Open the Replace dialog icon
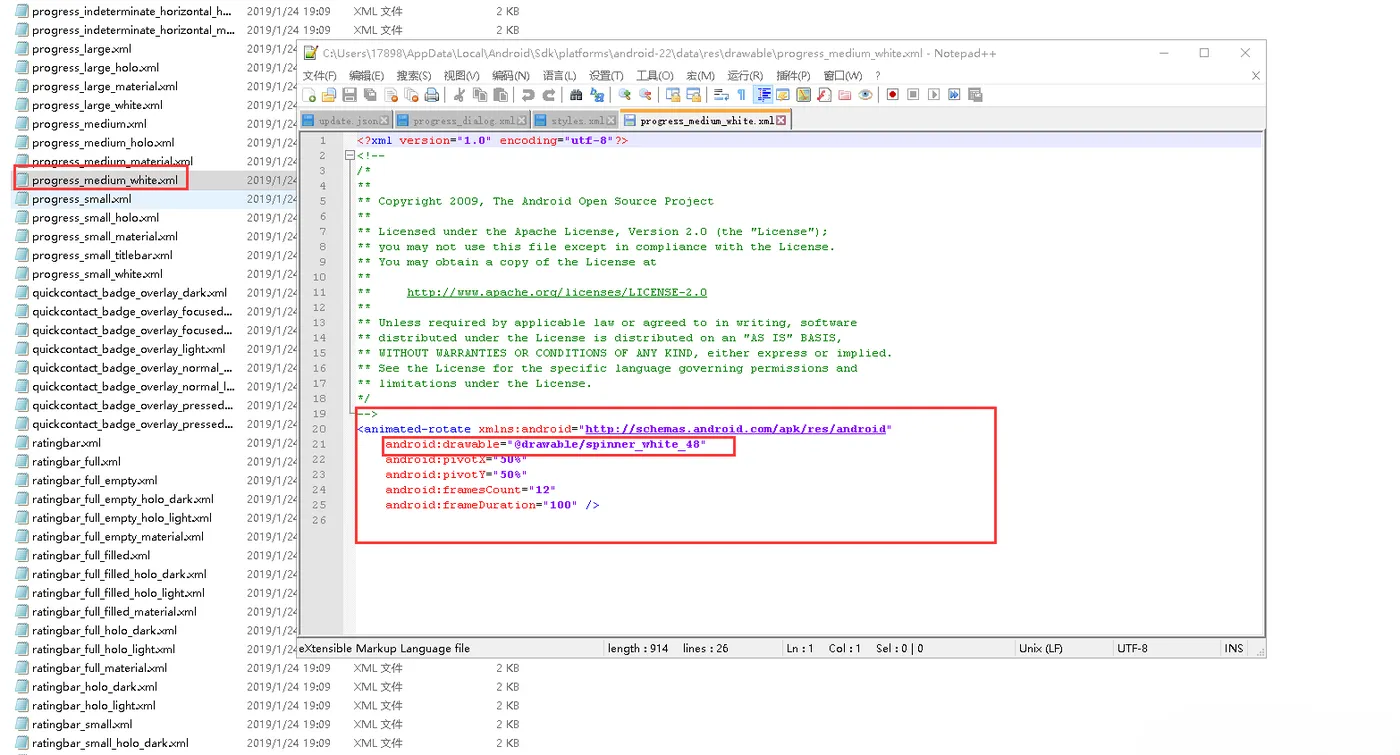 point(597,95)
